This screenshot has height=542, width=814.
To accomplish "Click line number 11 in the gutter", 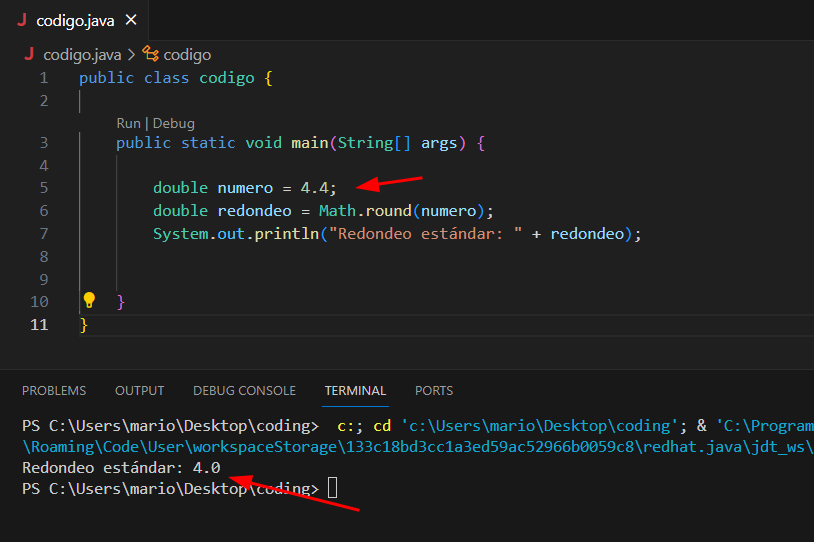I will coord(39,325).
